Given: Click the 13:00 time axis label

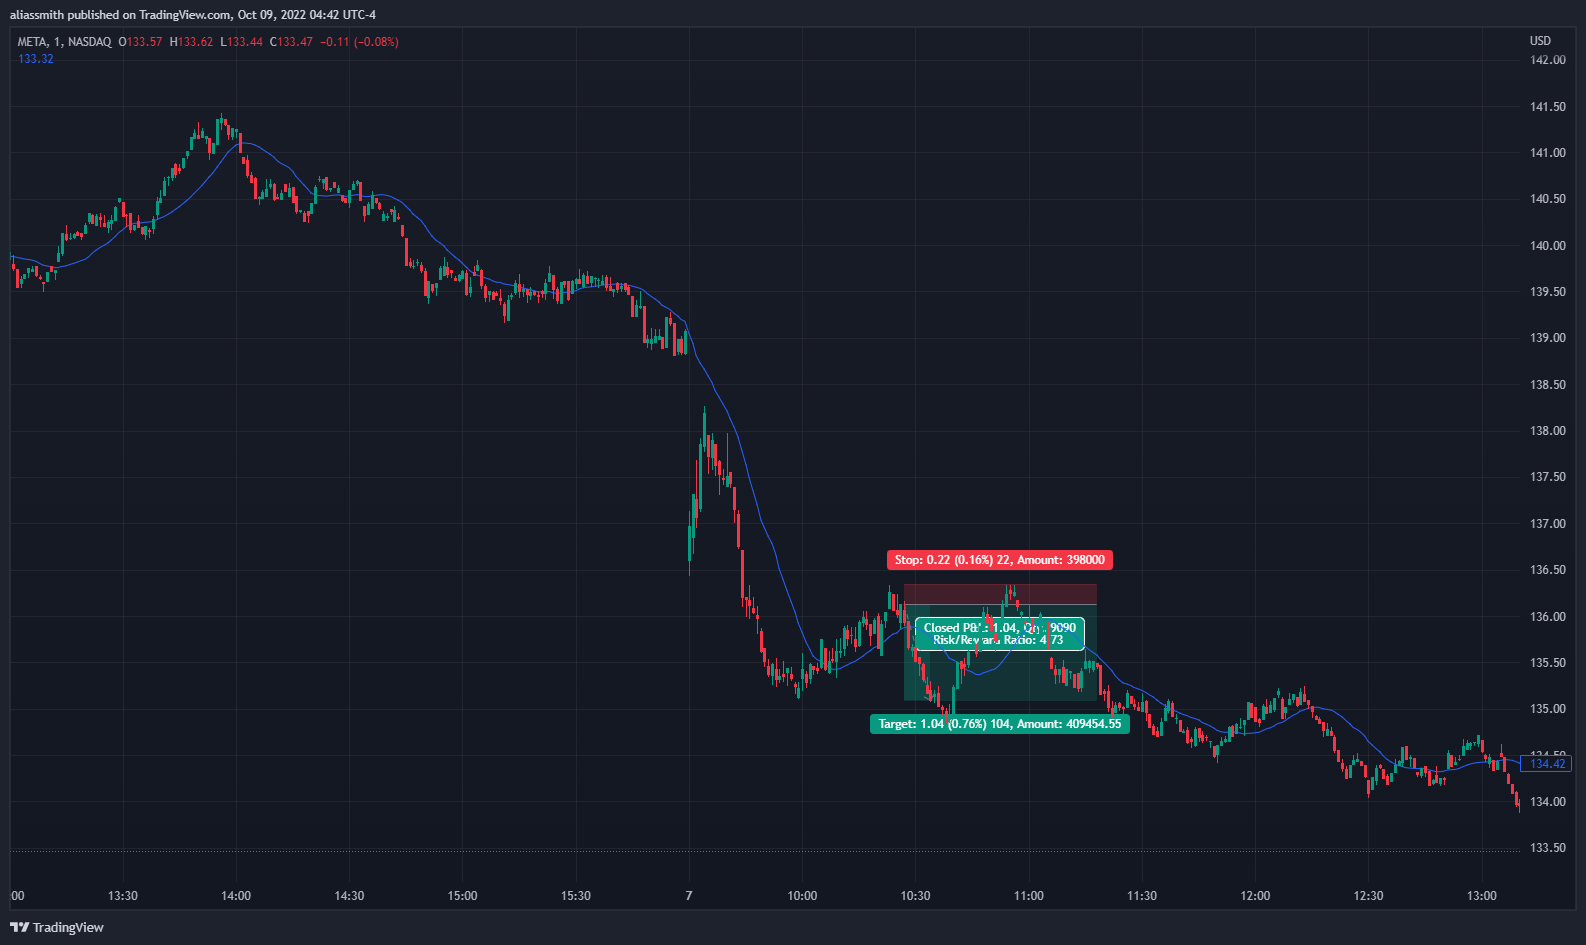Looking at the screenshot, I should (x=1481, y=896).
